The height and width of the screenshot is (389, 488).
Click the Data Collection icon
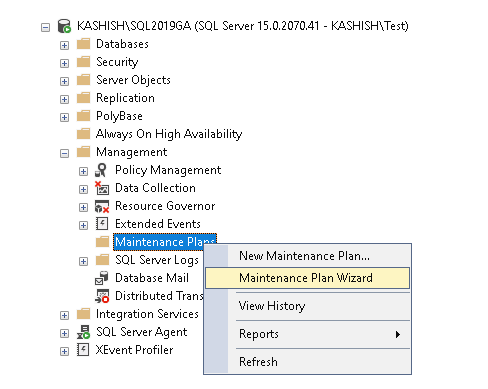(x=102, y=188)
